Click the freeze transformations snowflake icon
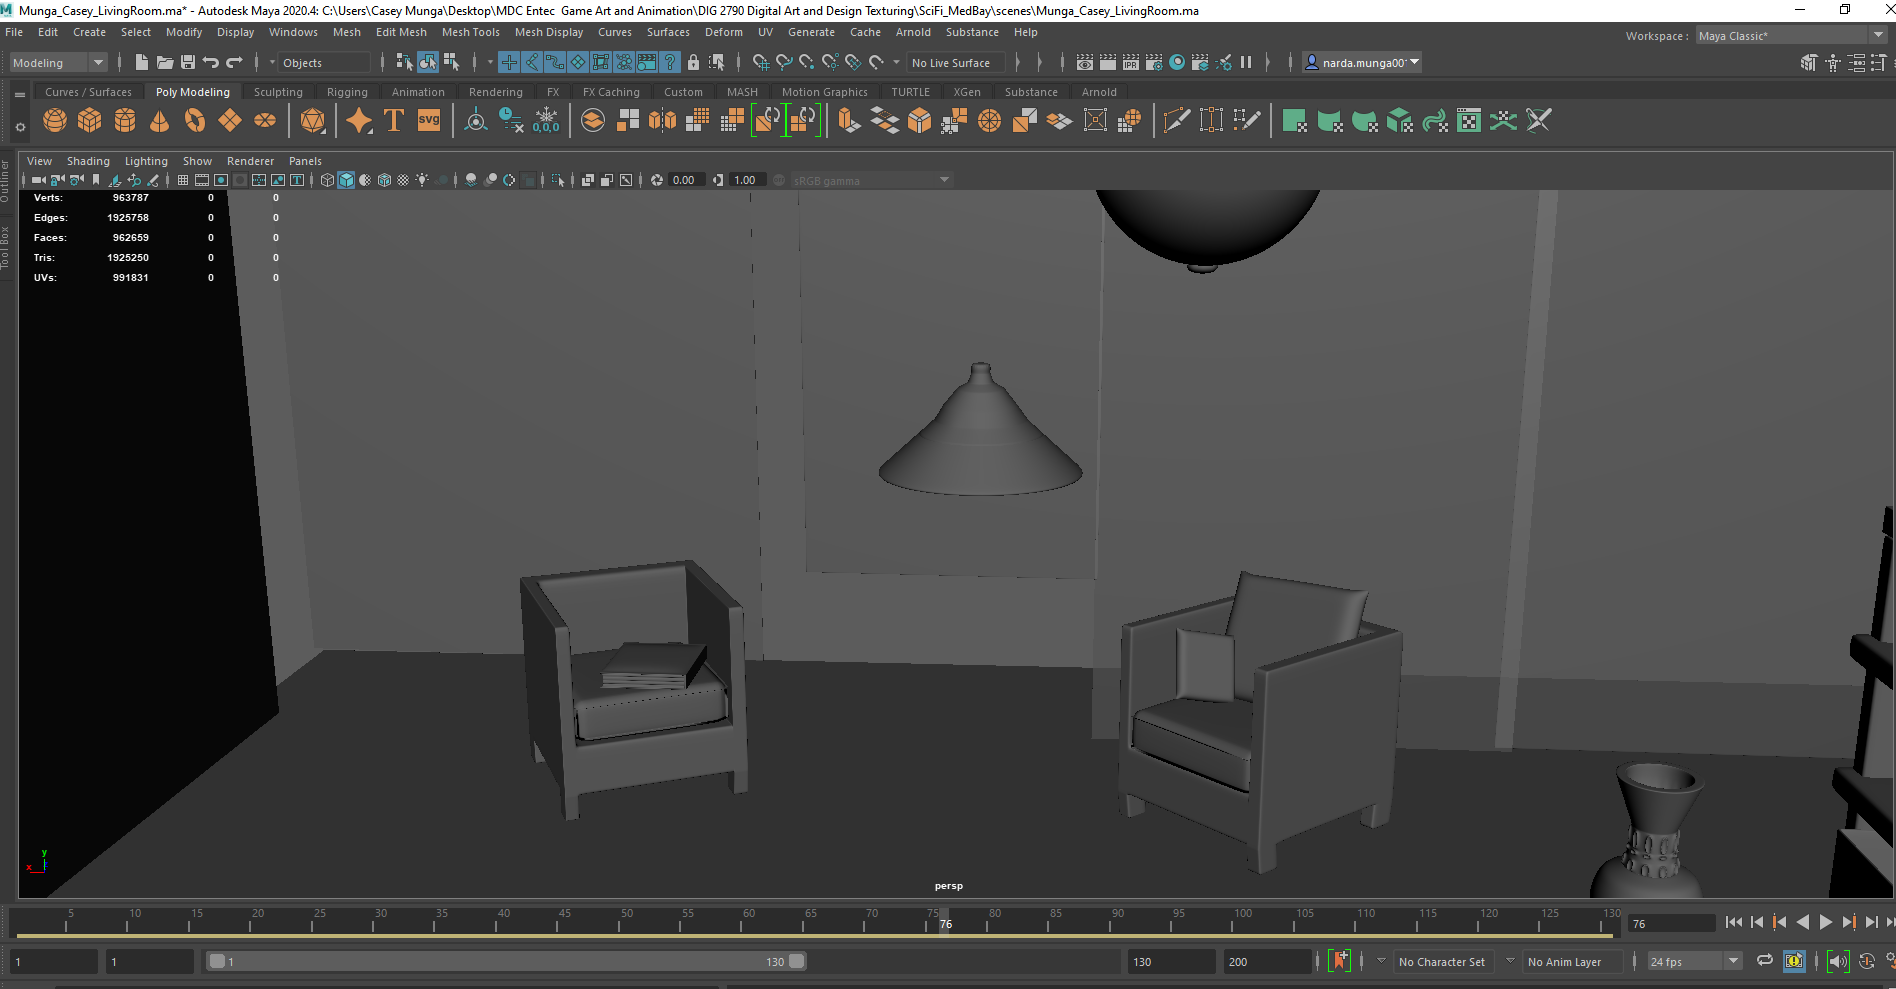 pyautogui.click(x=546, y=121)
